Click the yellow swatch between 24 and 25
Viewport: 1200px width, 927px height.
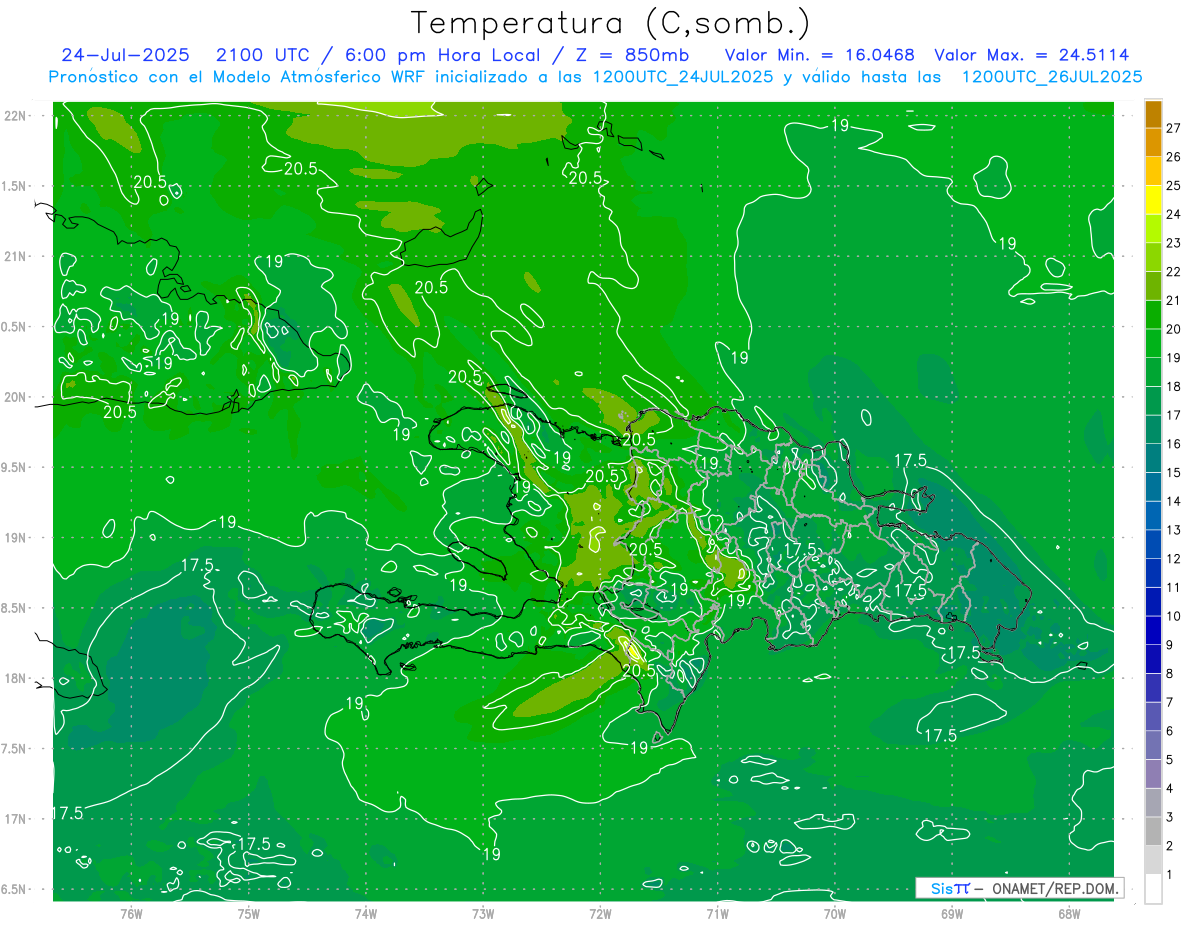(x=1153, y=199)
